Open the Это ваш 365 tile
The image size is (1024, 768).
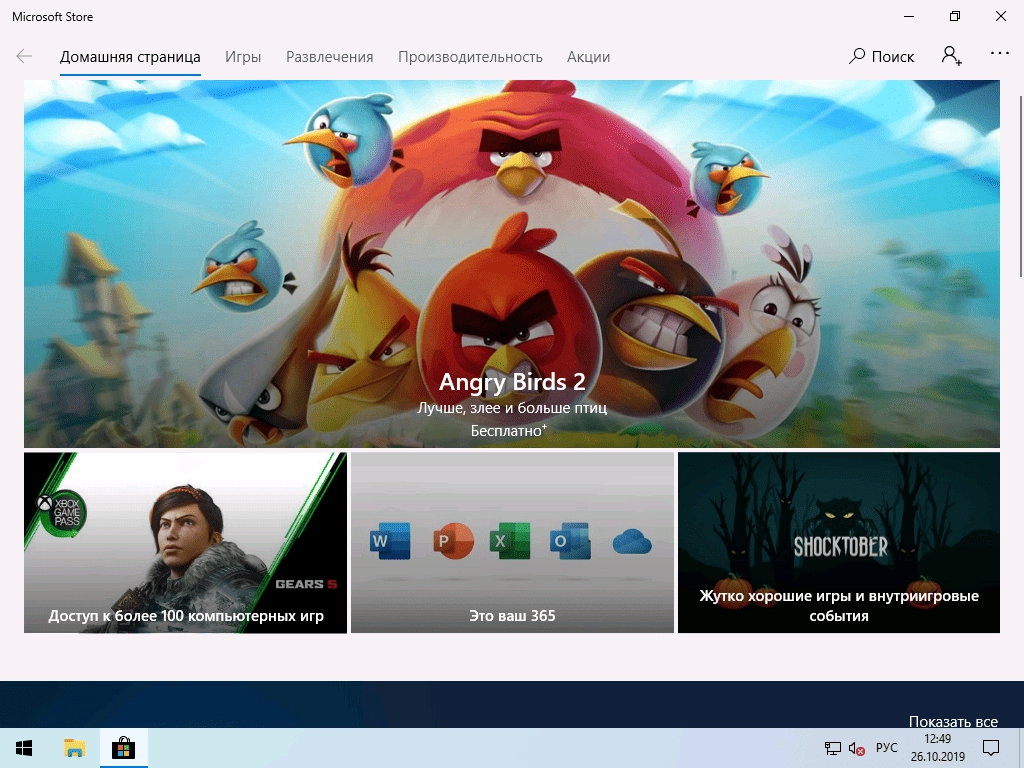tap(512, 543)
